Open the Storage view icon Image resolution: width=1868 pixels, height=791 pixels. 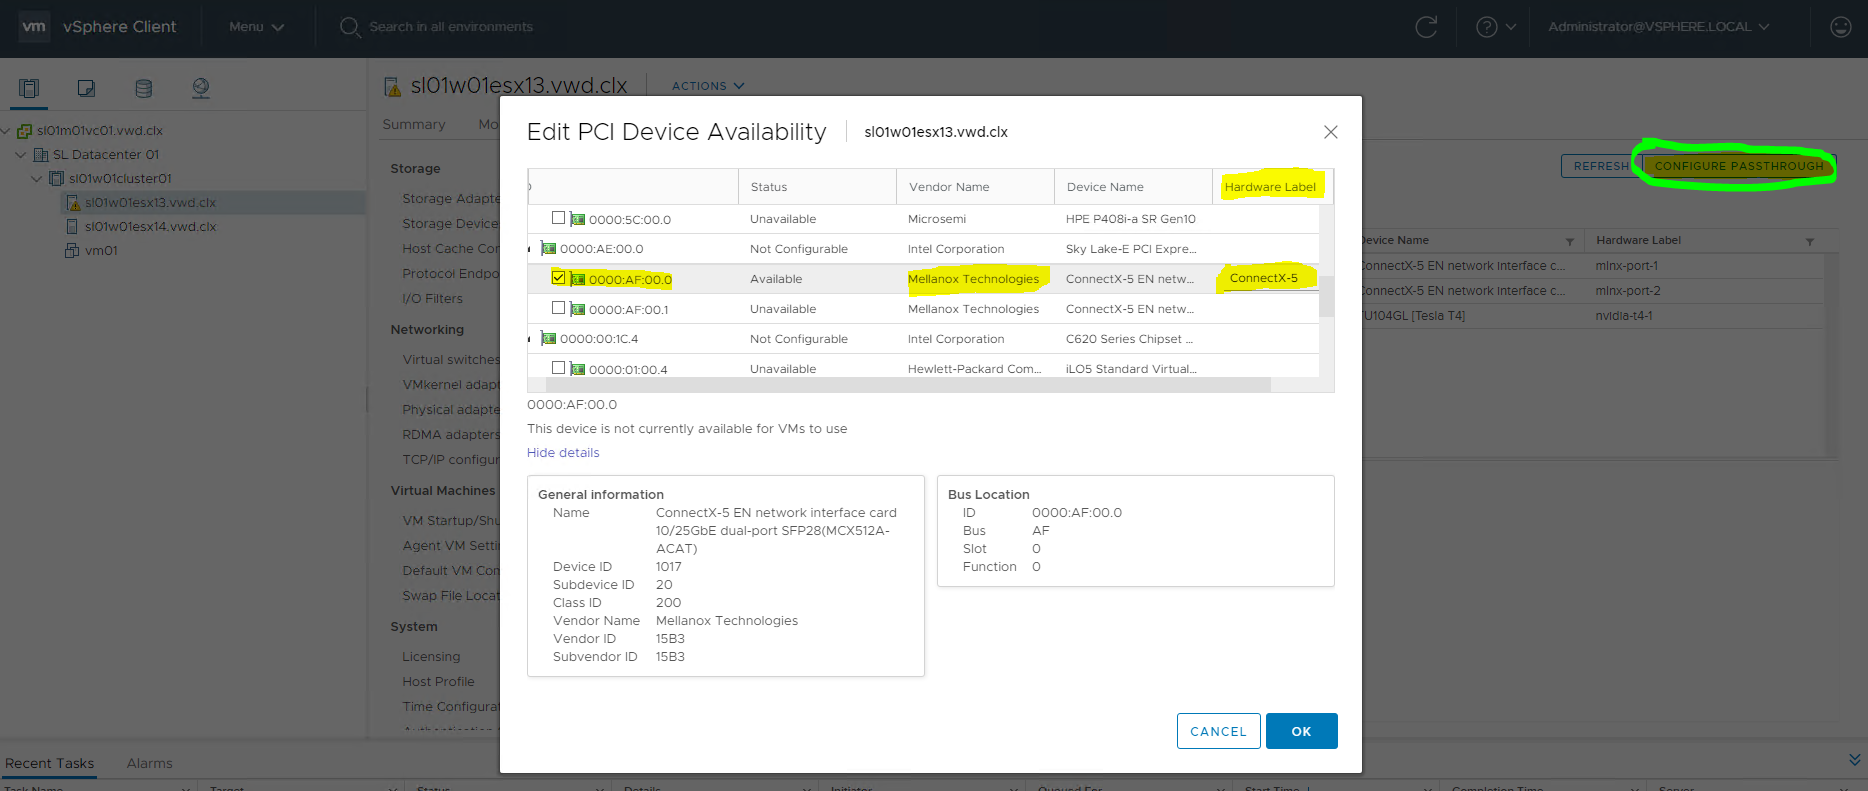[x=144, y=88]
